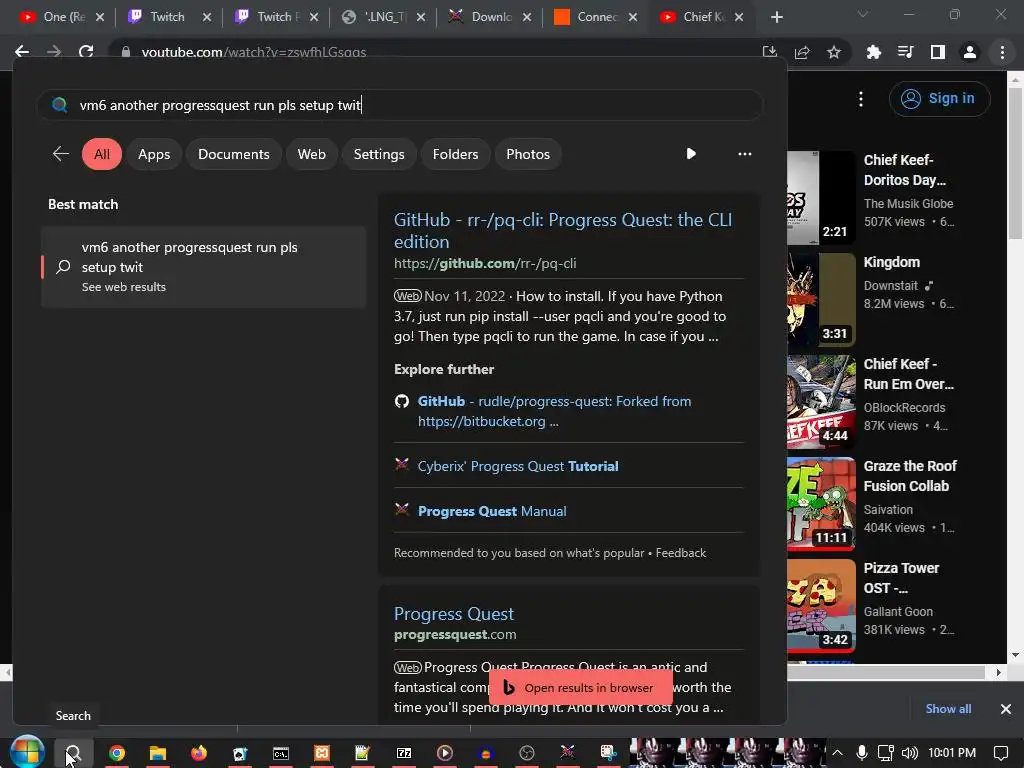
Task: Open the XAMPP orange icon in taskbar
Action: click(x=322, y=753)
